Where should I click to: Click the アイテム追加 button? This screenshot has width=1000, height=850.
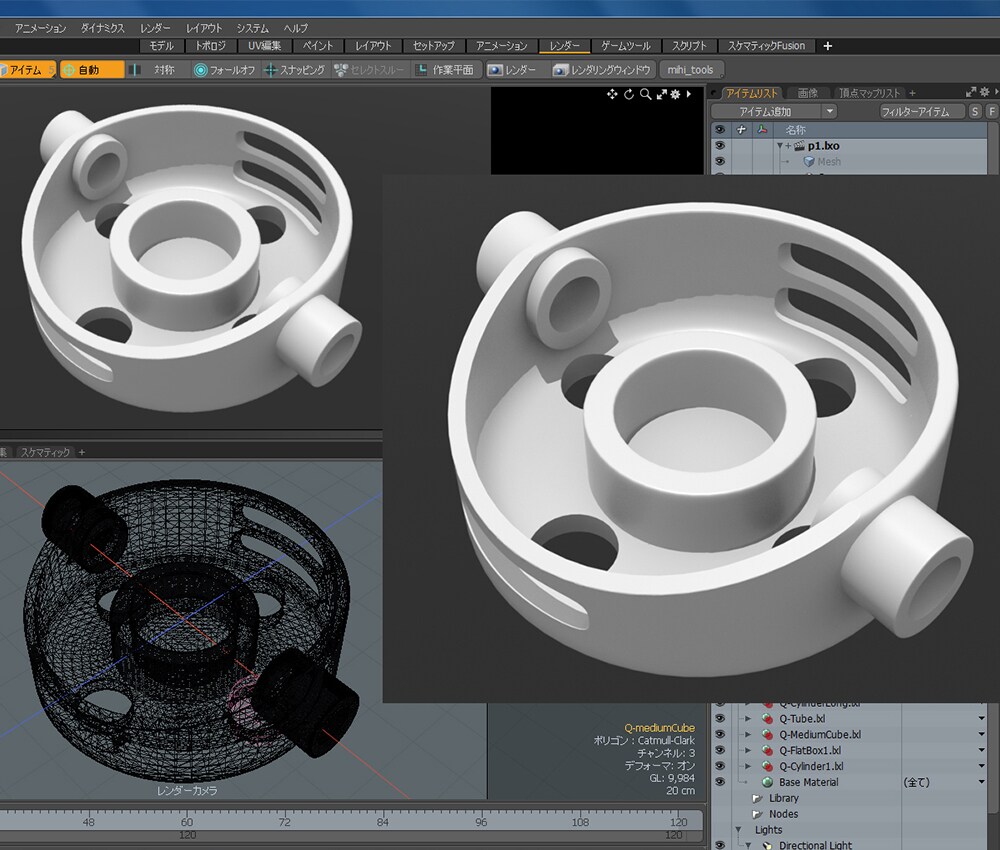click(x=765, y=112)
